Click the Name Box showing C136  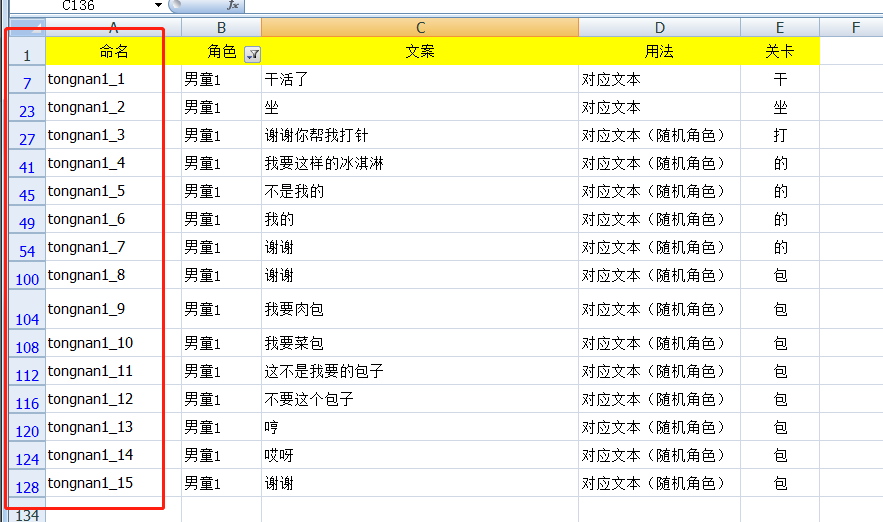click(79, 5)
